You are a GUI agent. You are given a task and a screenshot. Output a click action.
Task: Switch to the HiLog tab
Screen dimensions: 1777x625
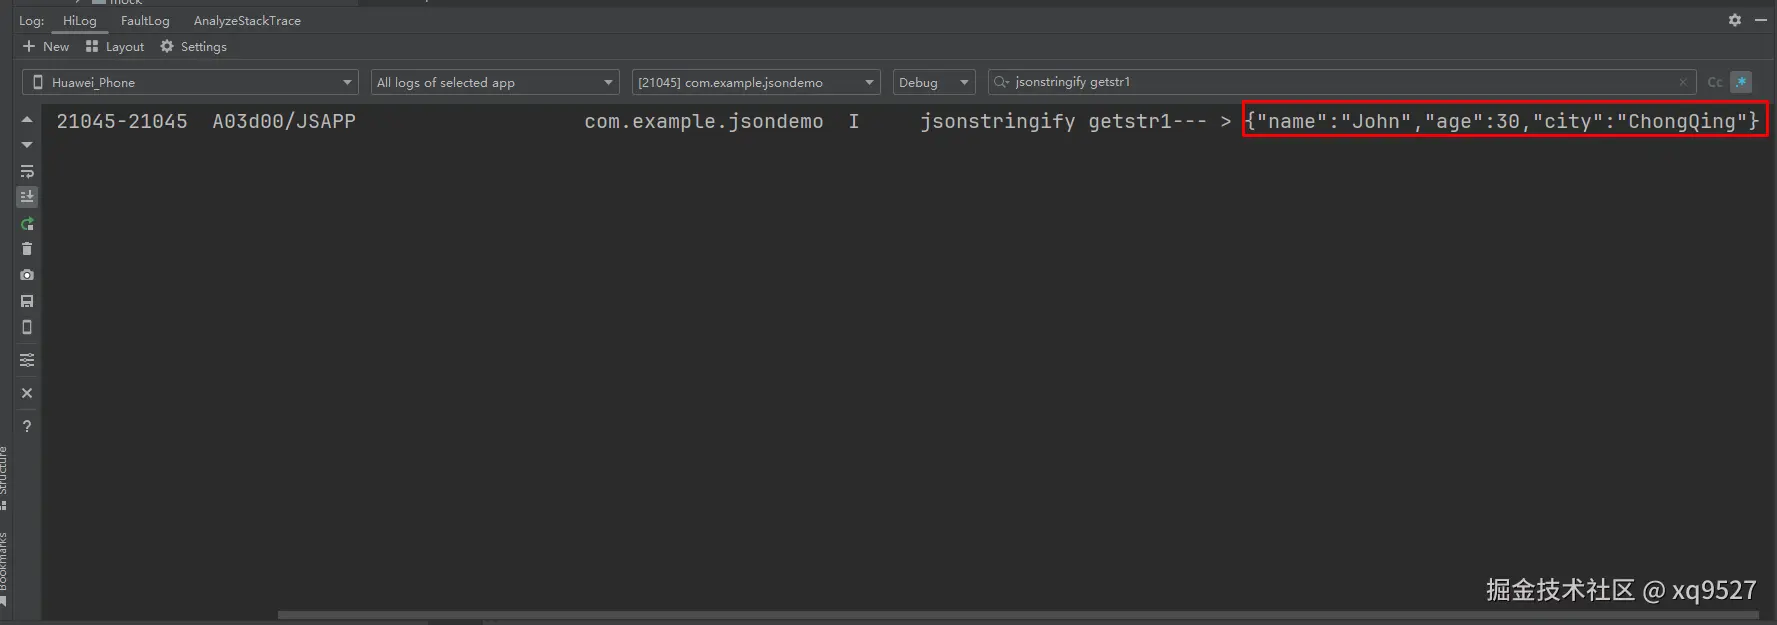[80, 21]
